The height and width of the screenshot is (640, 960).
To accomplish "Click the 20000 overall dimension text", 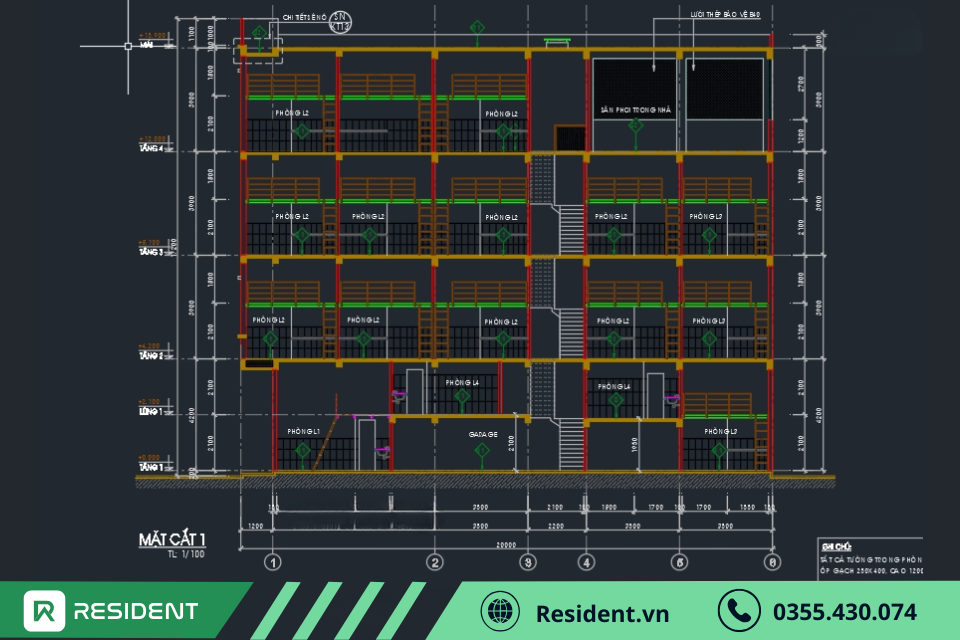I will (506, 545).
